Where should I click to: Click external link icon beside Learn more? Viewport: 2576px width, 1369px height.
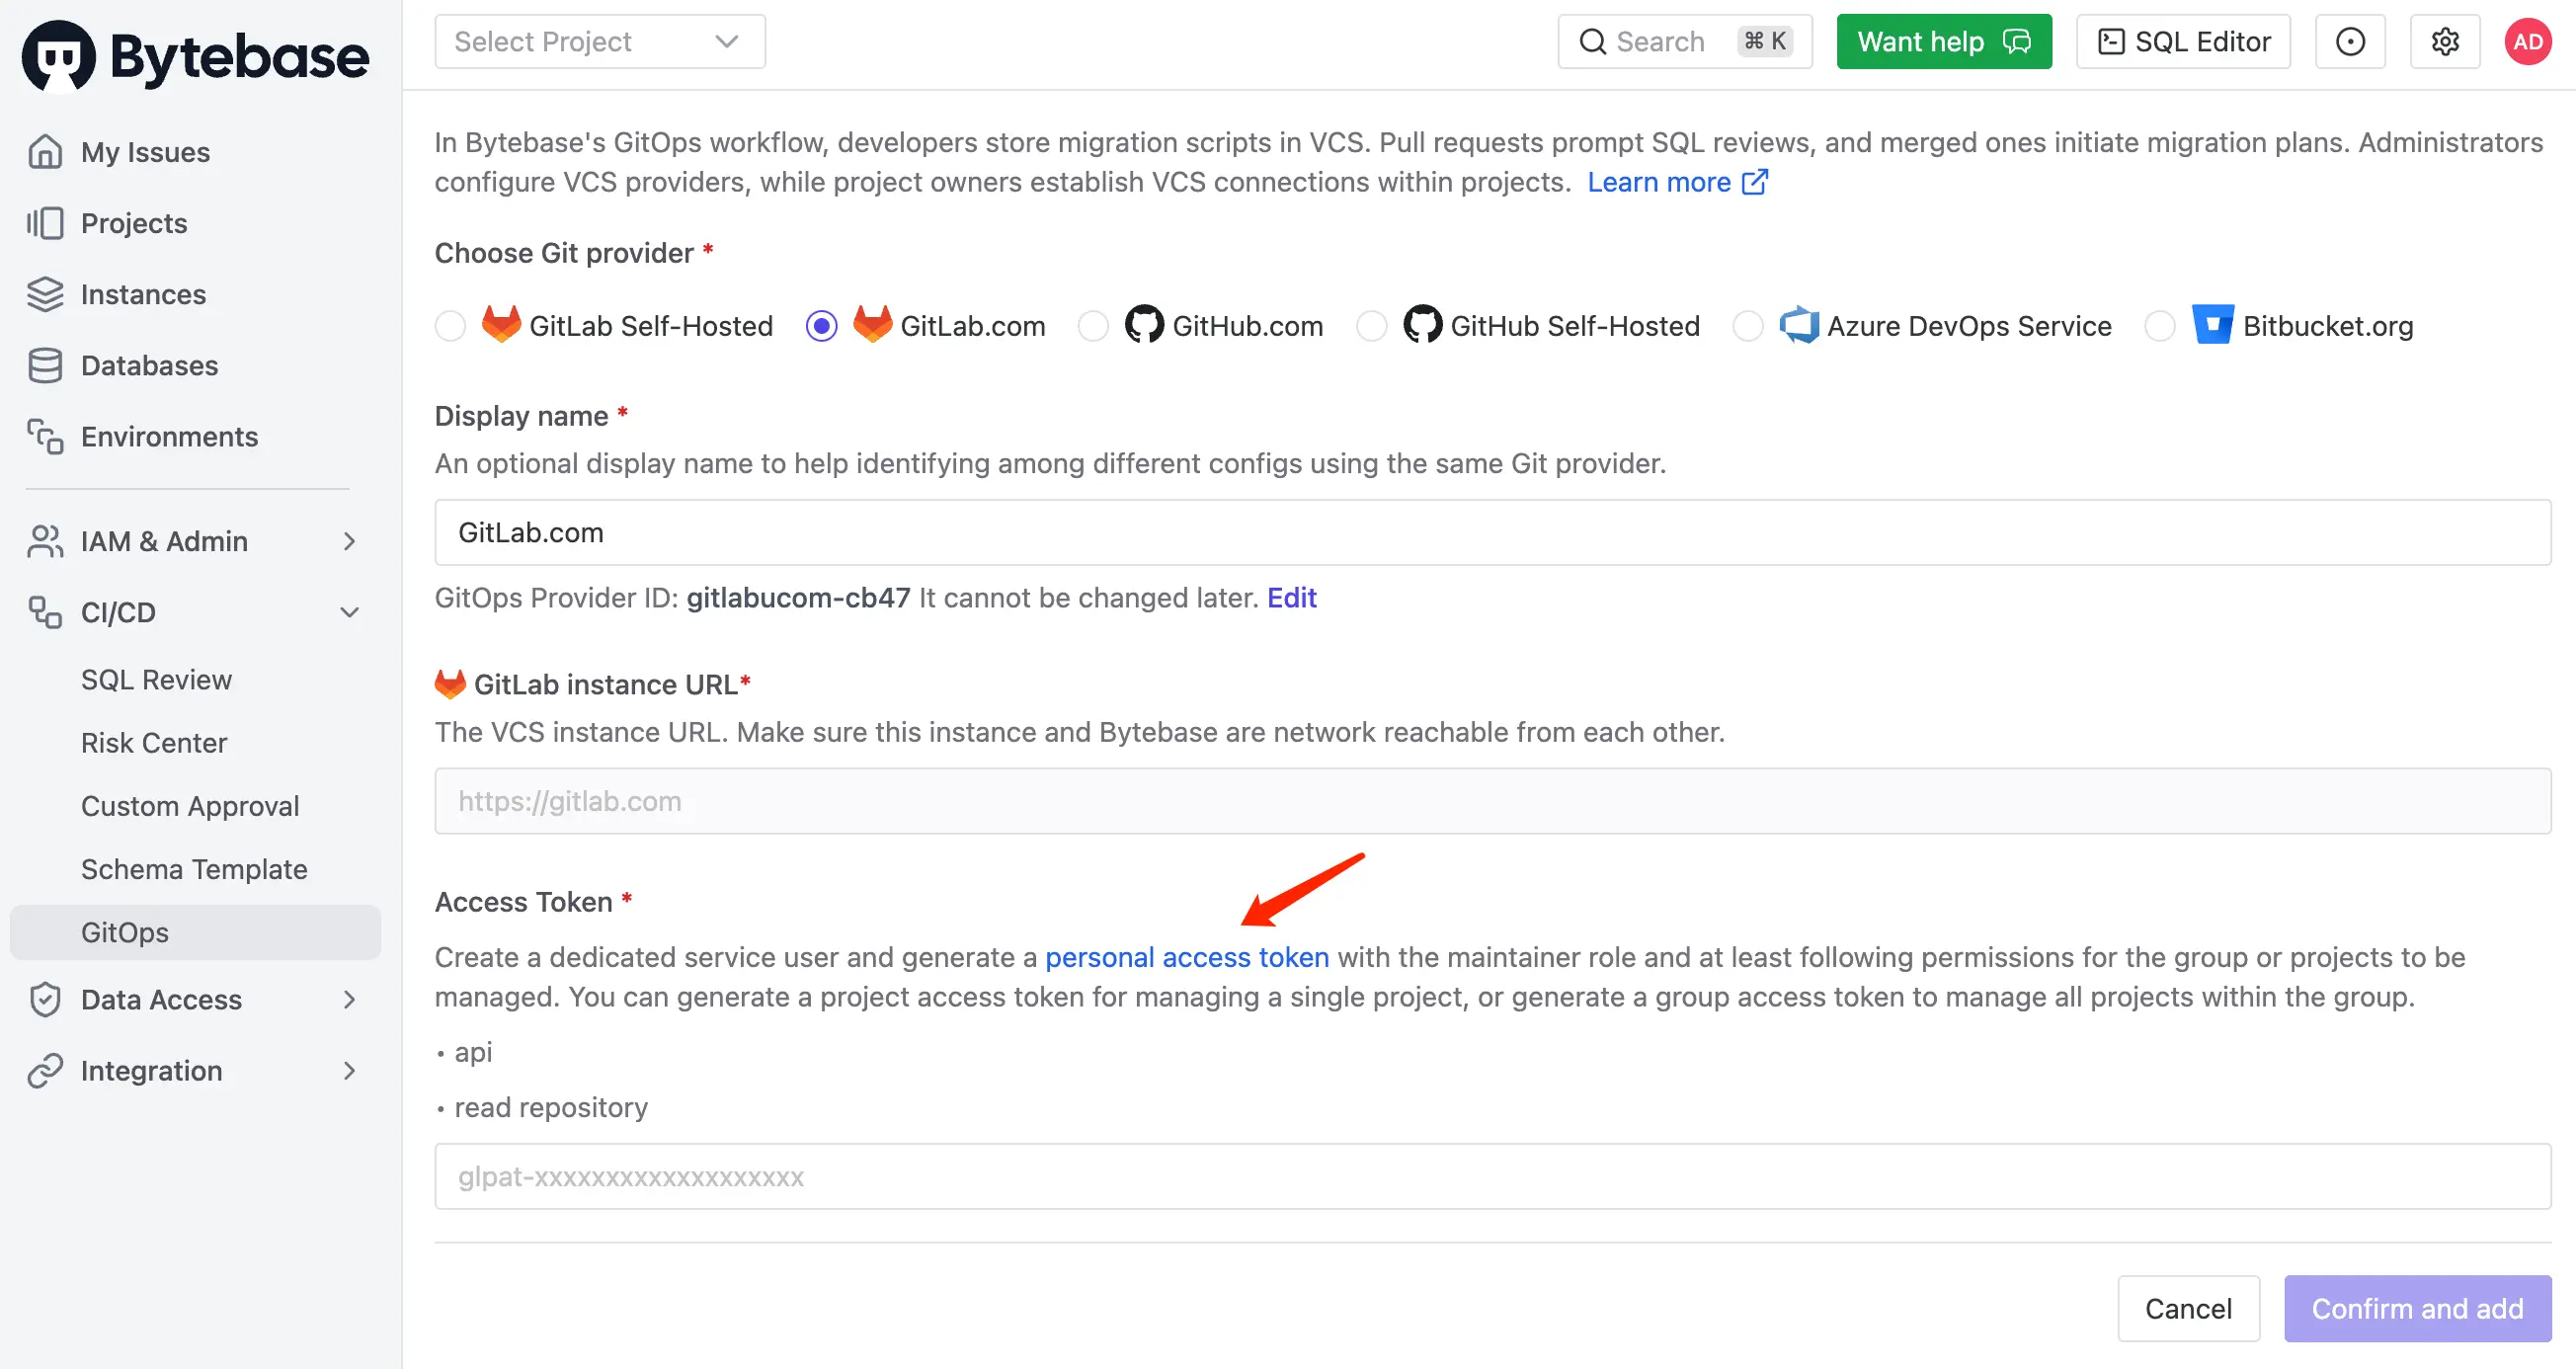point(1755,182)
